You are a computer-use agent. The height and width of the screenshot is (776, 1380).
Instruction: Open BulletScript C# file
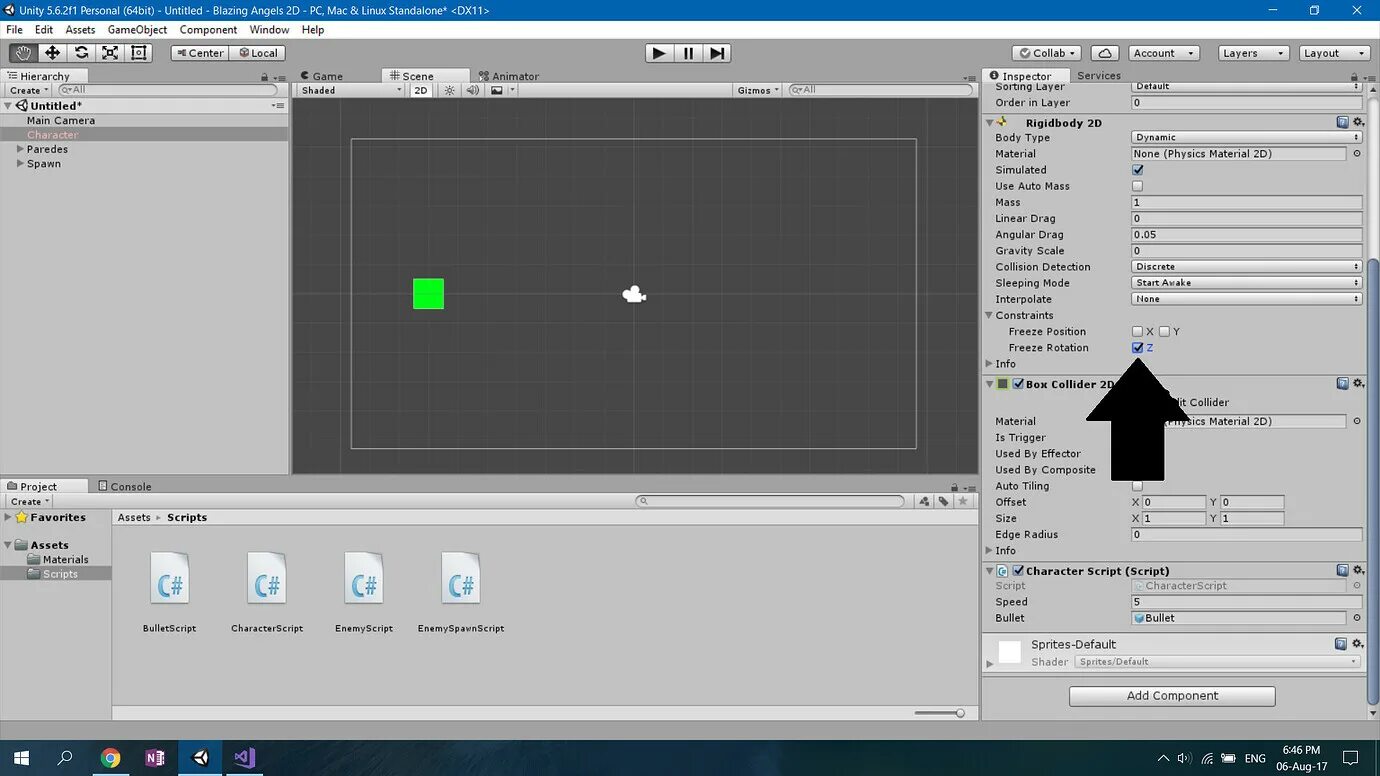tap(170, 578)
